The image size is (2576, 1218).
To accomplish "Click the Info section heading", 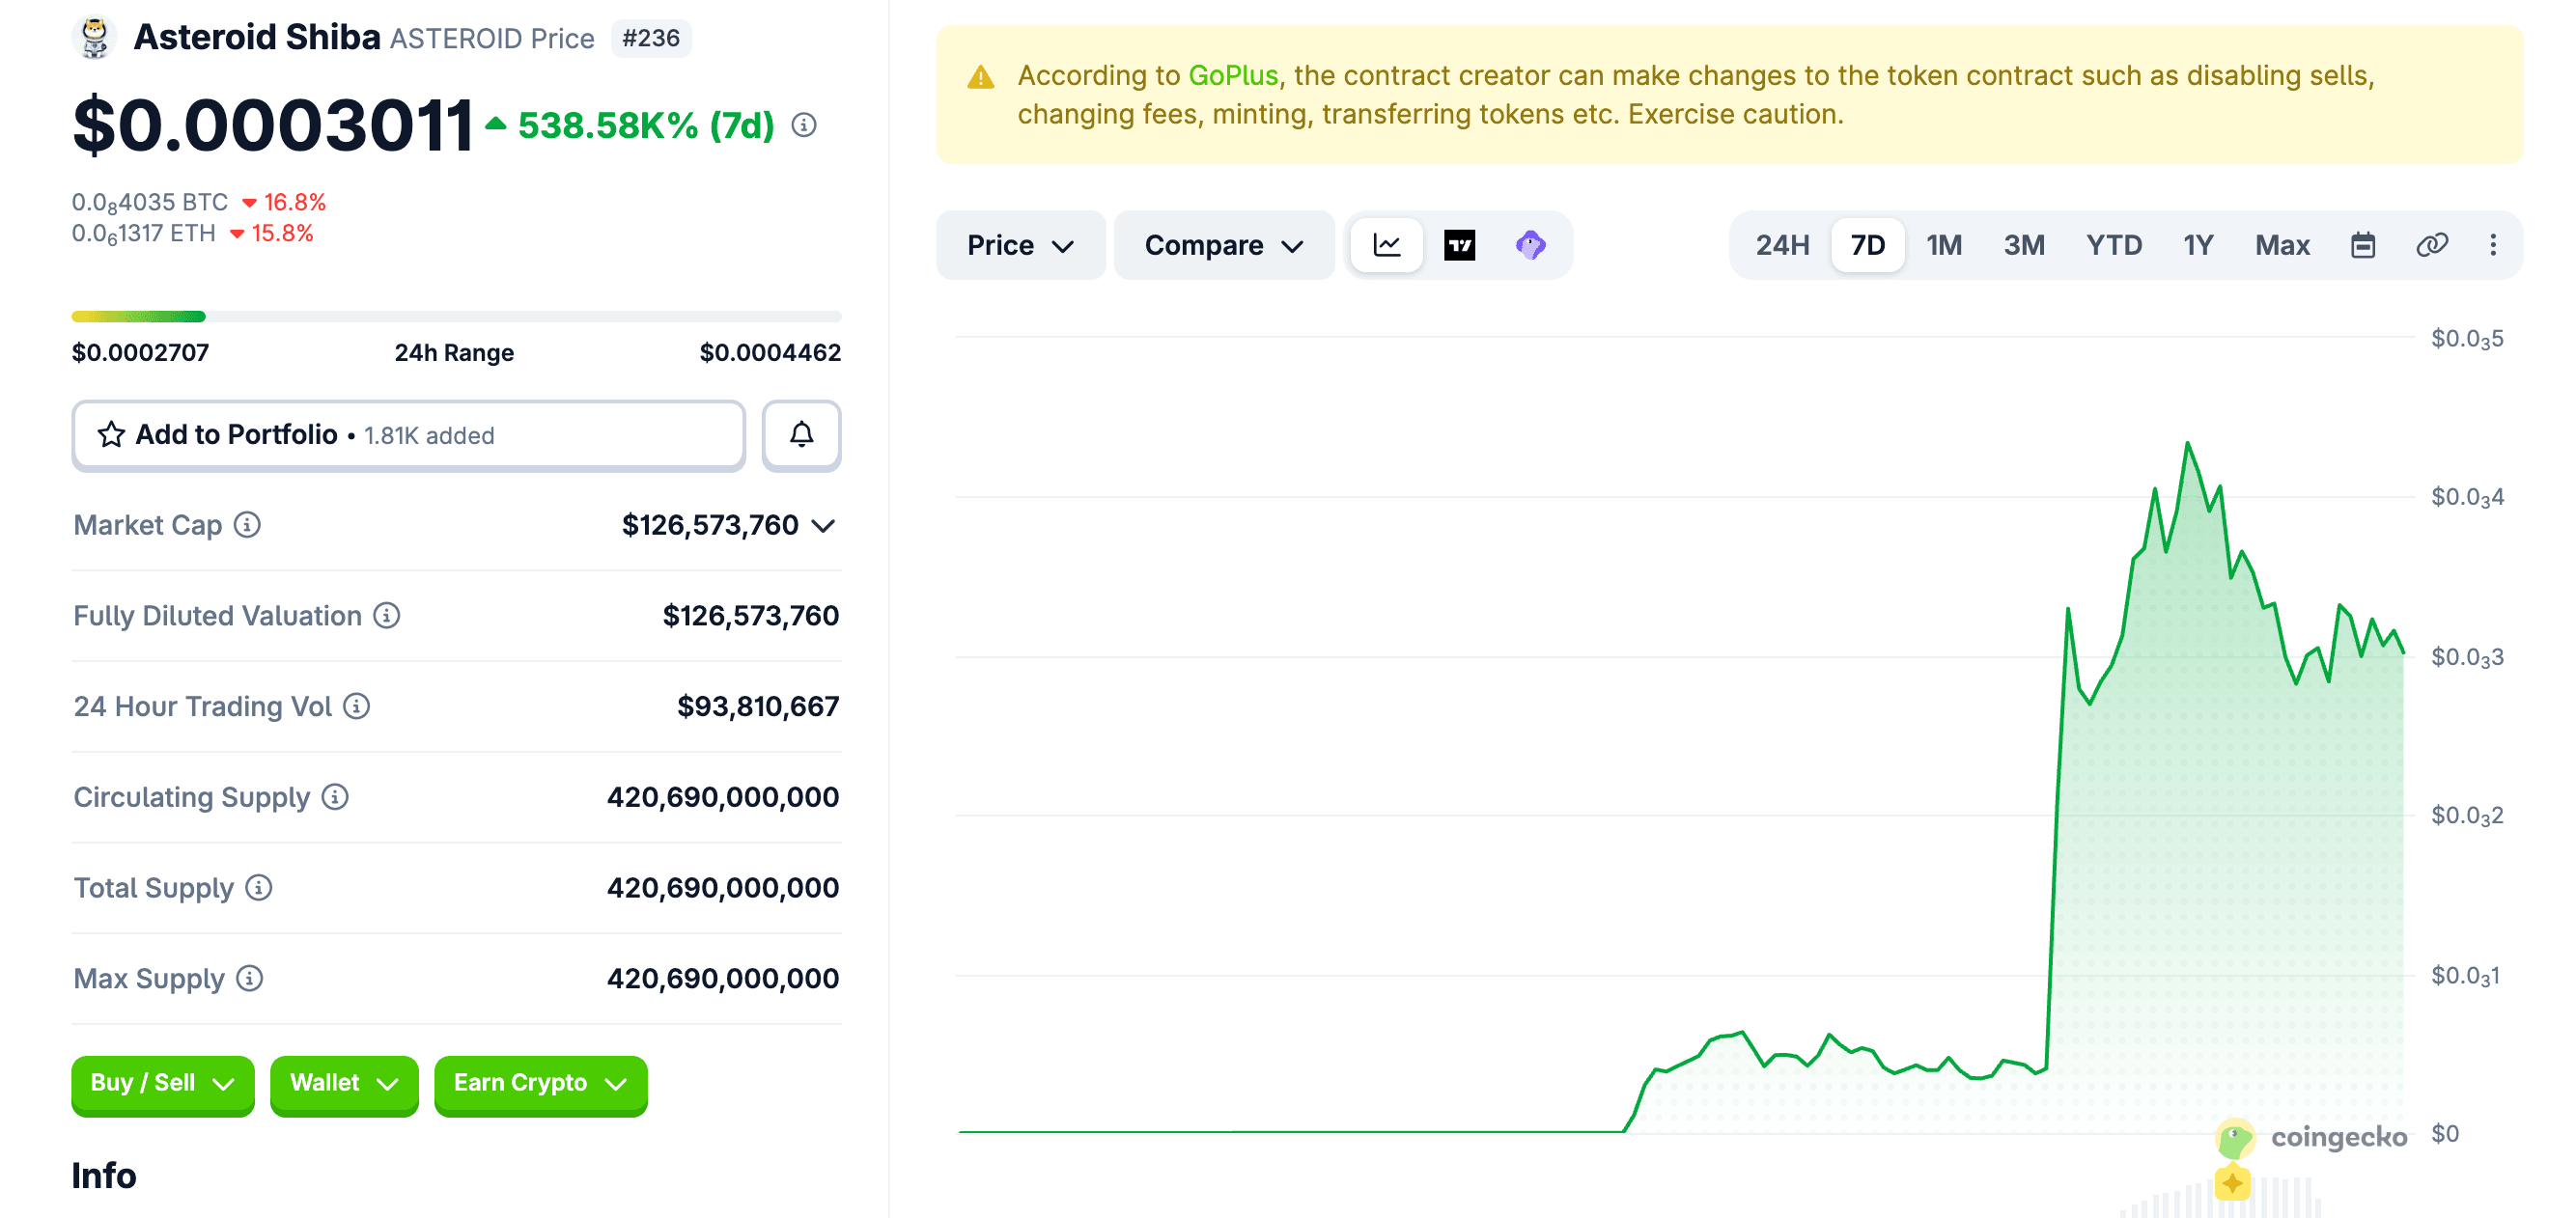I will pyautogui.click(x=104, y=1176).
